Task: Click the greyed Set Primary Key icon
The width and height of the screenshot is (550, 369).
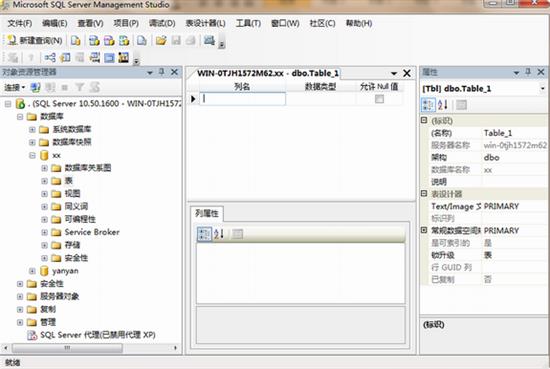Action: 31,58
